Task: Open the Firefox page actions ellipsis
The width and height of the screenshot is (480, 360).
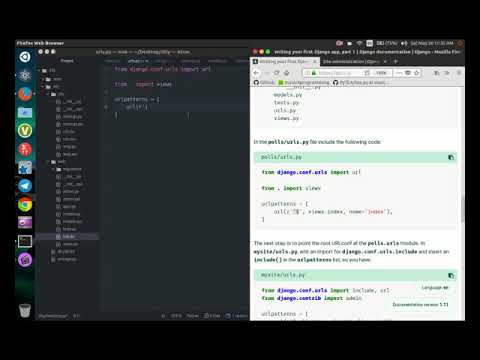Action: 399,73
